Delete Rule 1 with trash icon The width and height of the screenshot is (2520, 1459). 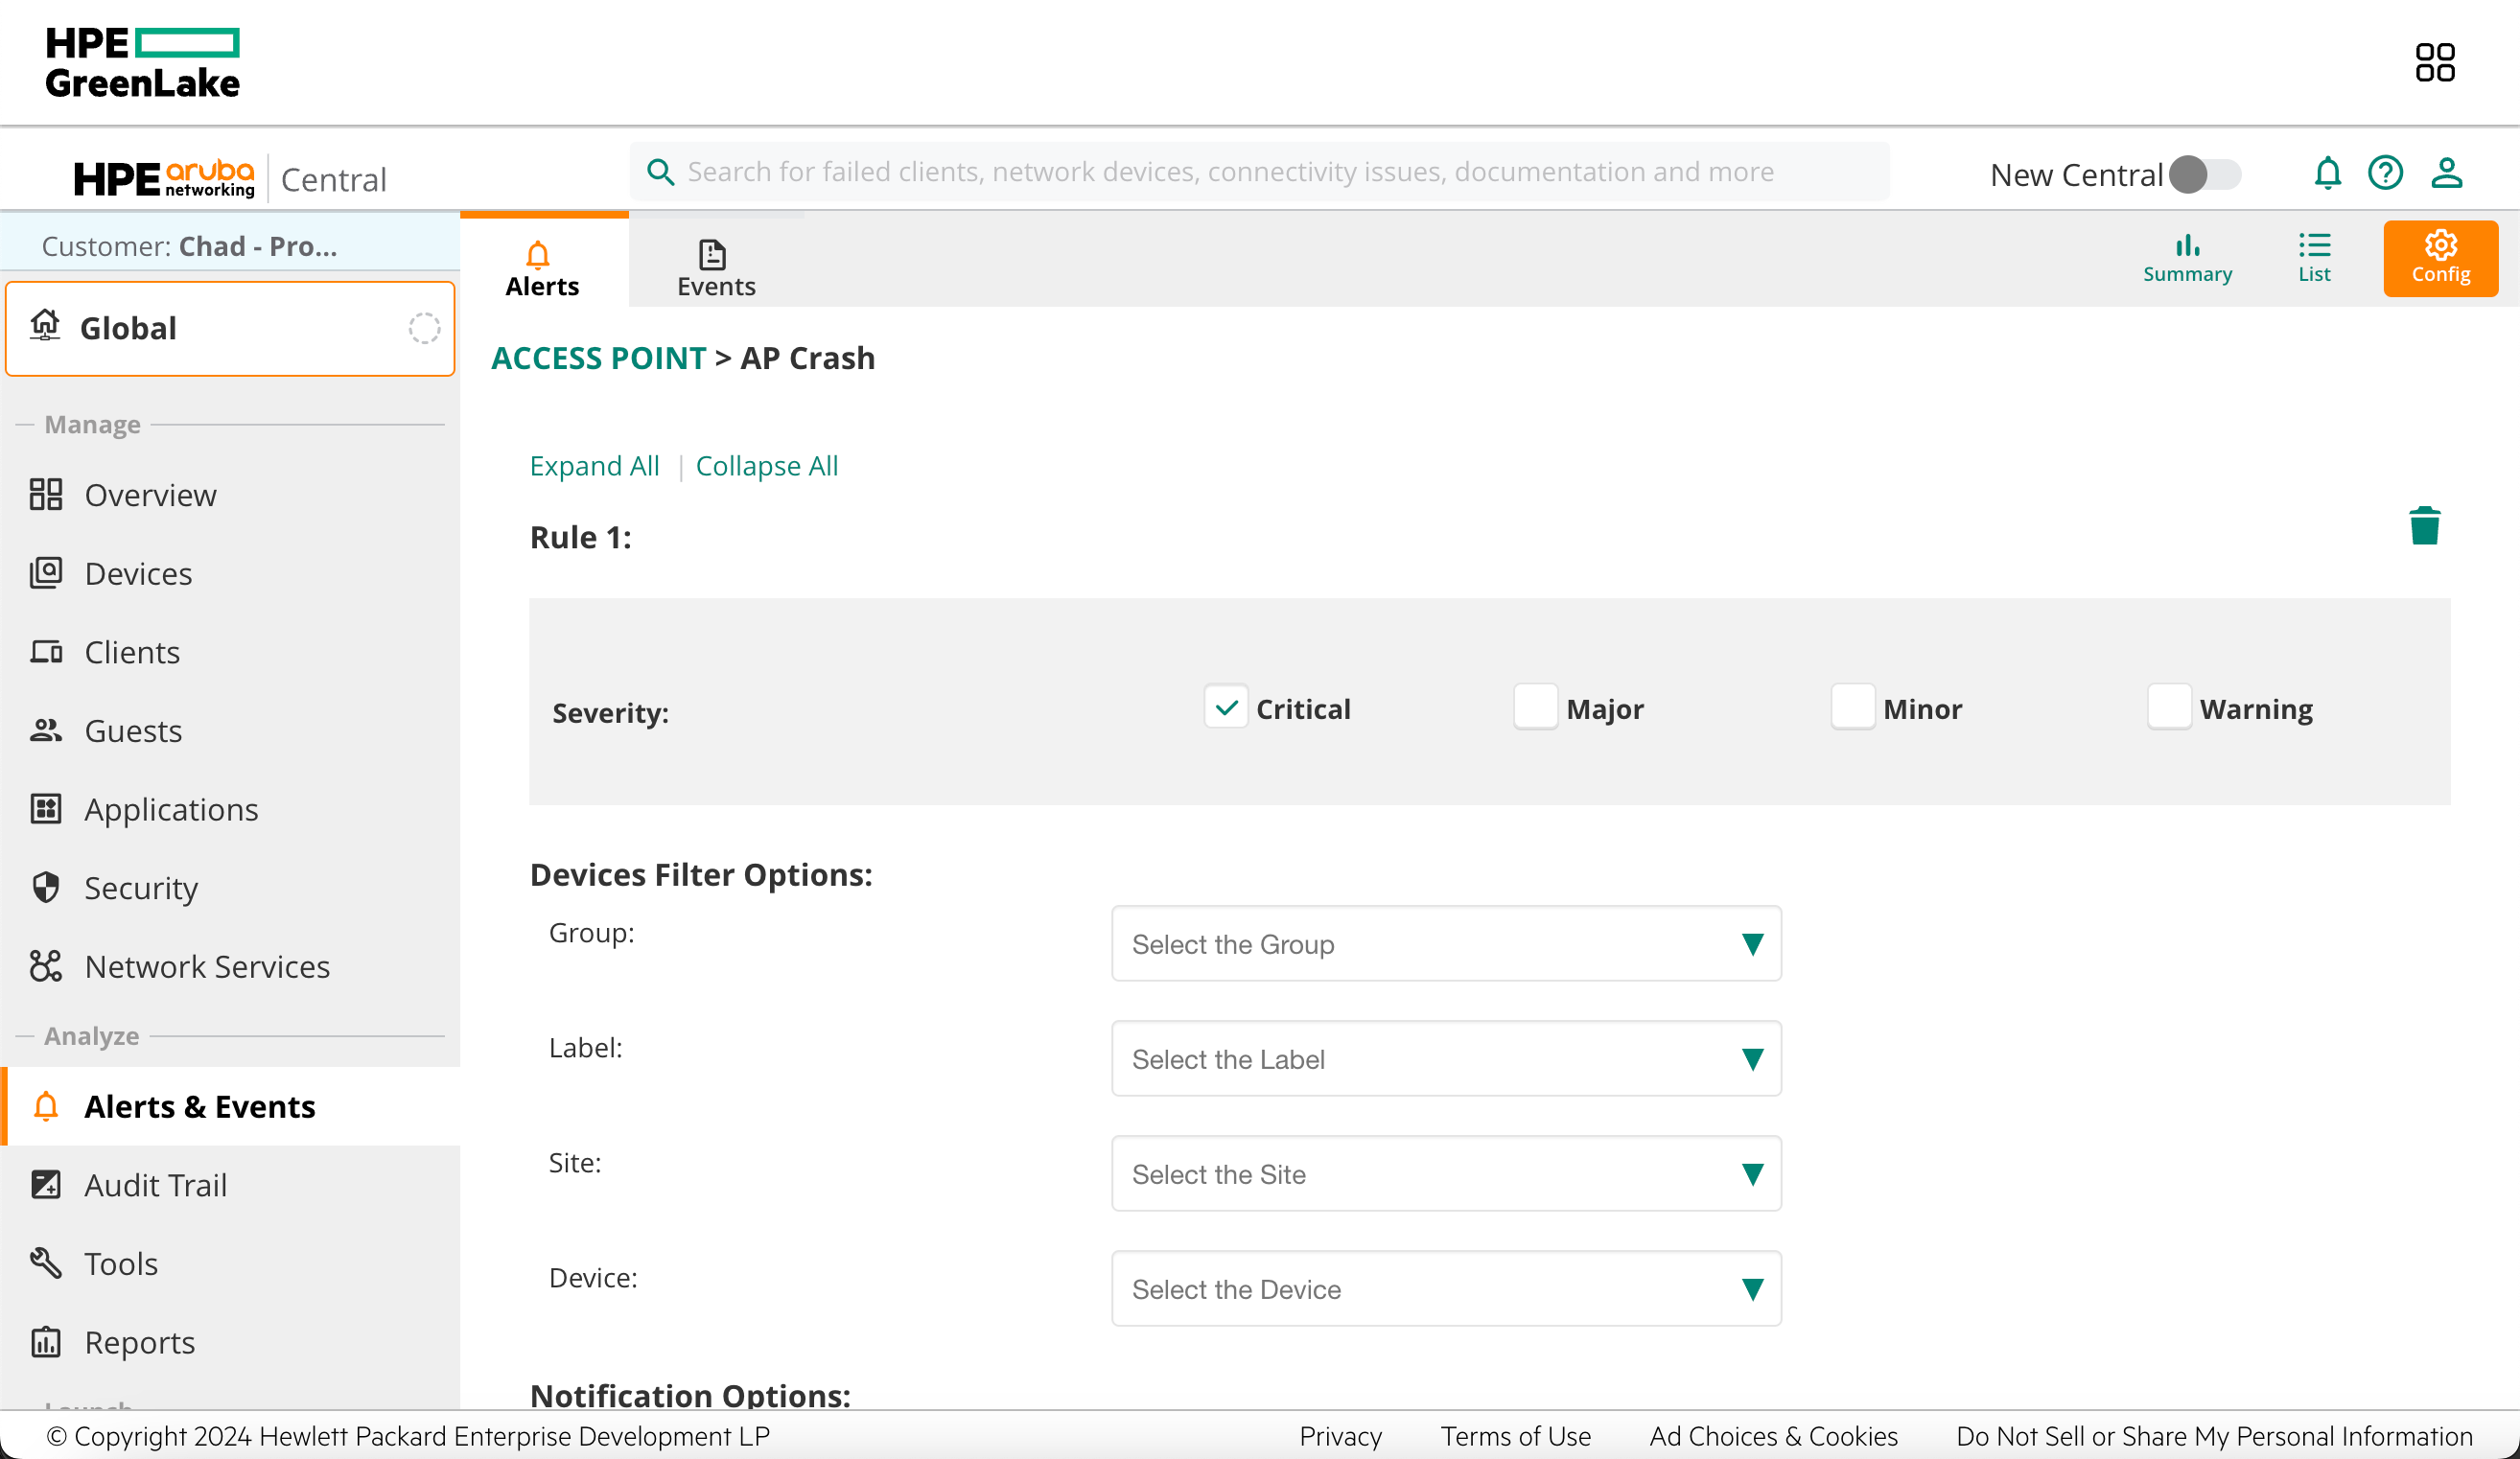point(2422,524)
